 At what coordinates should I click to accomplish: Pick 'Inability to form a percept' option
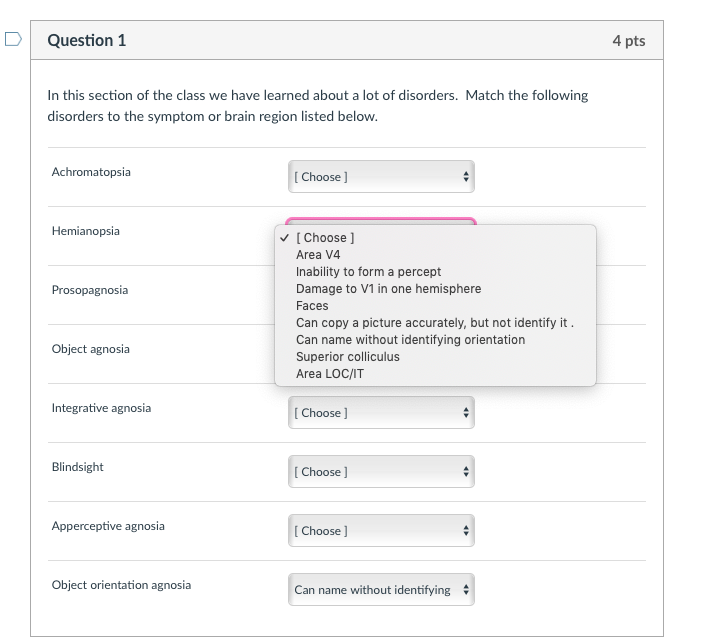(x=368, y=272)
